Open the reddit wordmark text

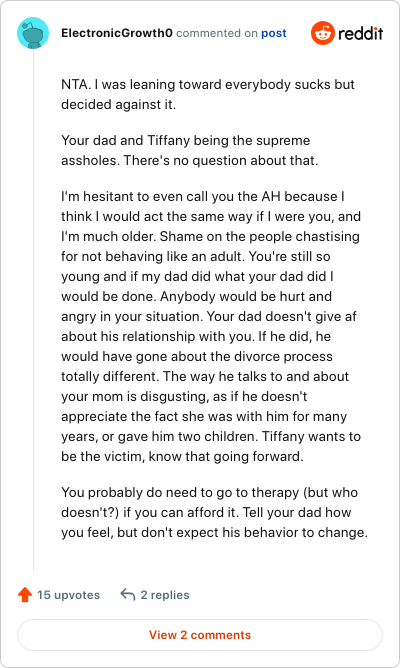click(360, 33)
